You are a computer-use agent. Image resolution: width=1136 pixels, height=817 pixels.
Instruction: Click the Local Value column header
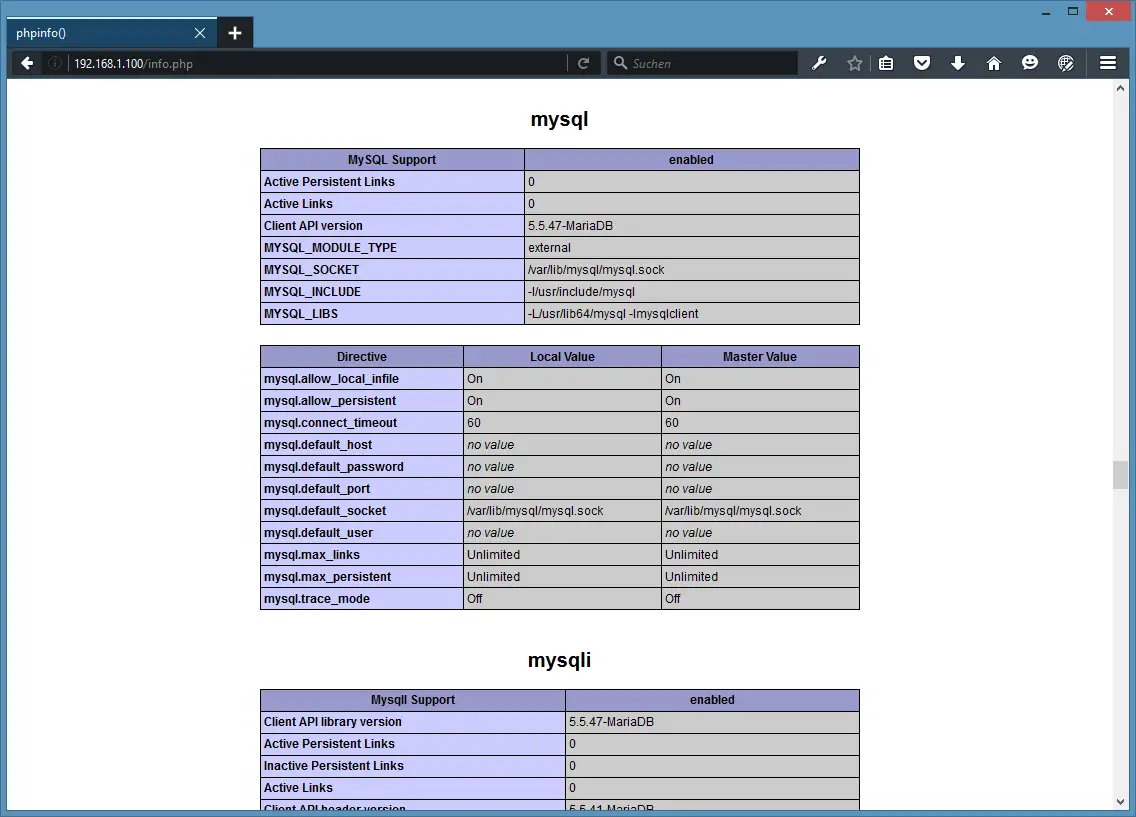point(562,357)
